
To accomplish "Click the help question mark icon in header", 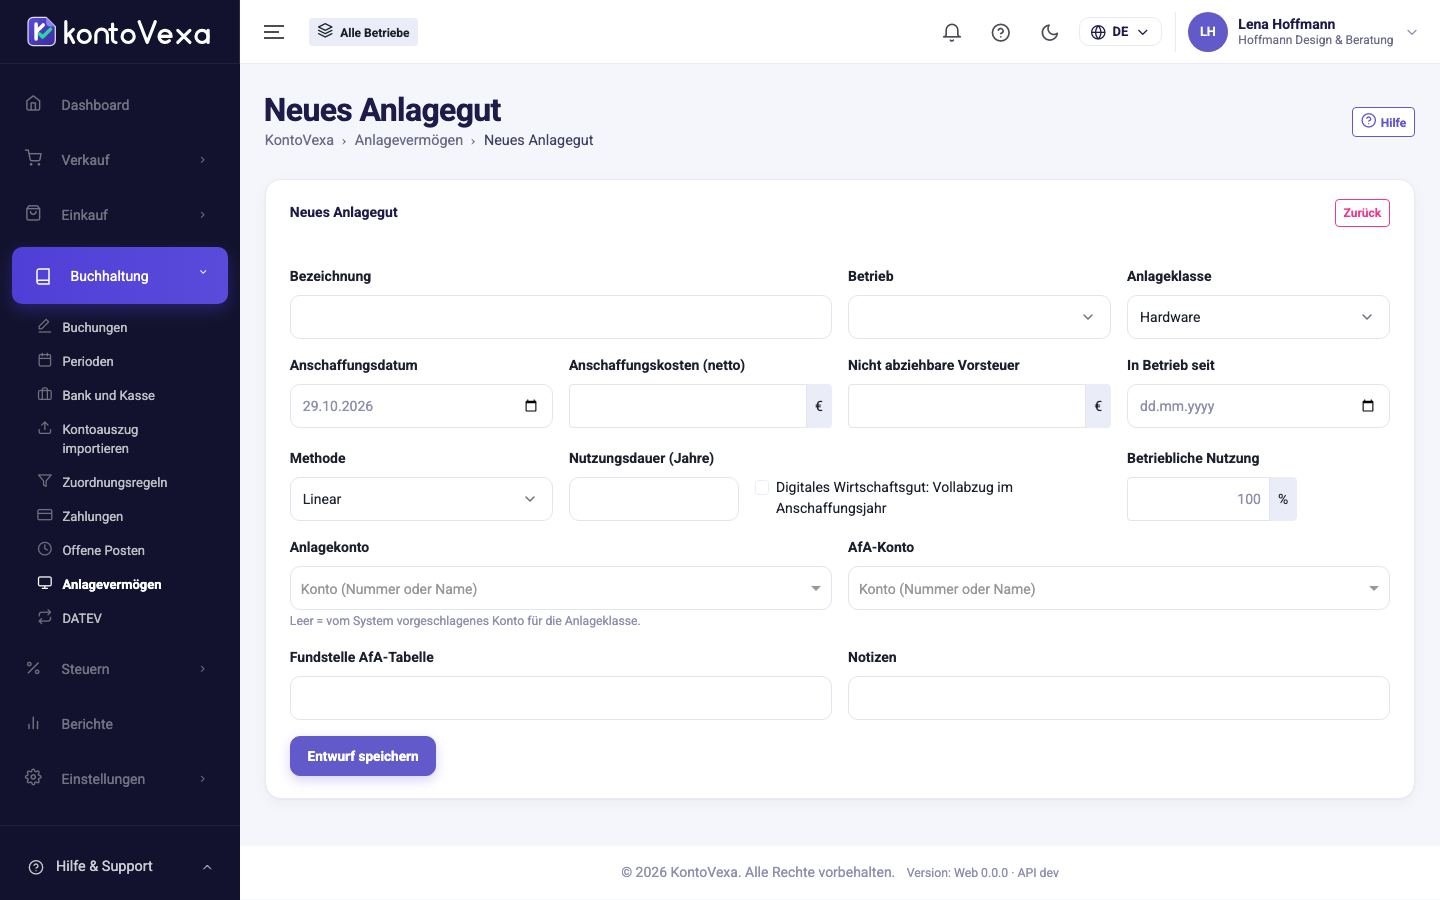I will point(1000,32).
